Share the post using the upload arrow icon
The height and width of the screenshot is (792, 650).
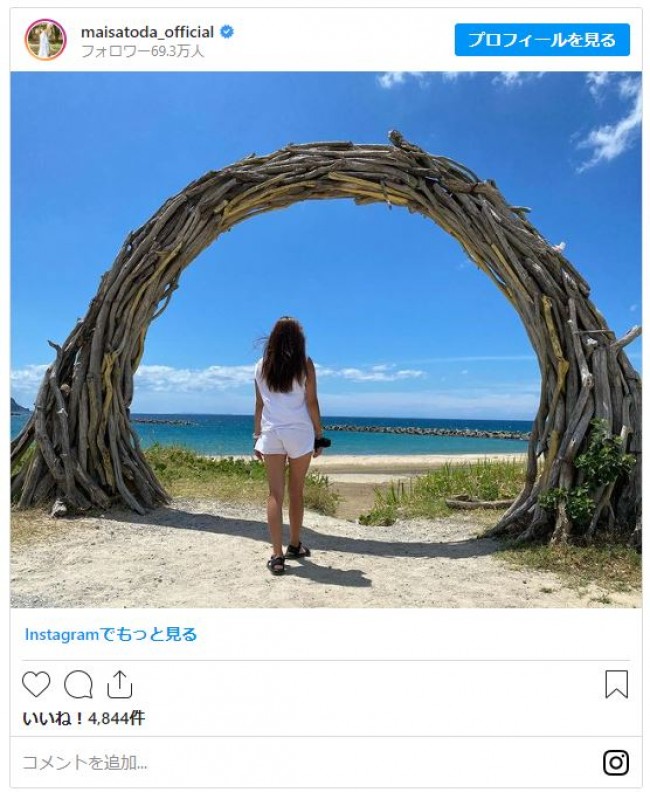tap(120, 684)
